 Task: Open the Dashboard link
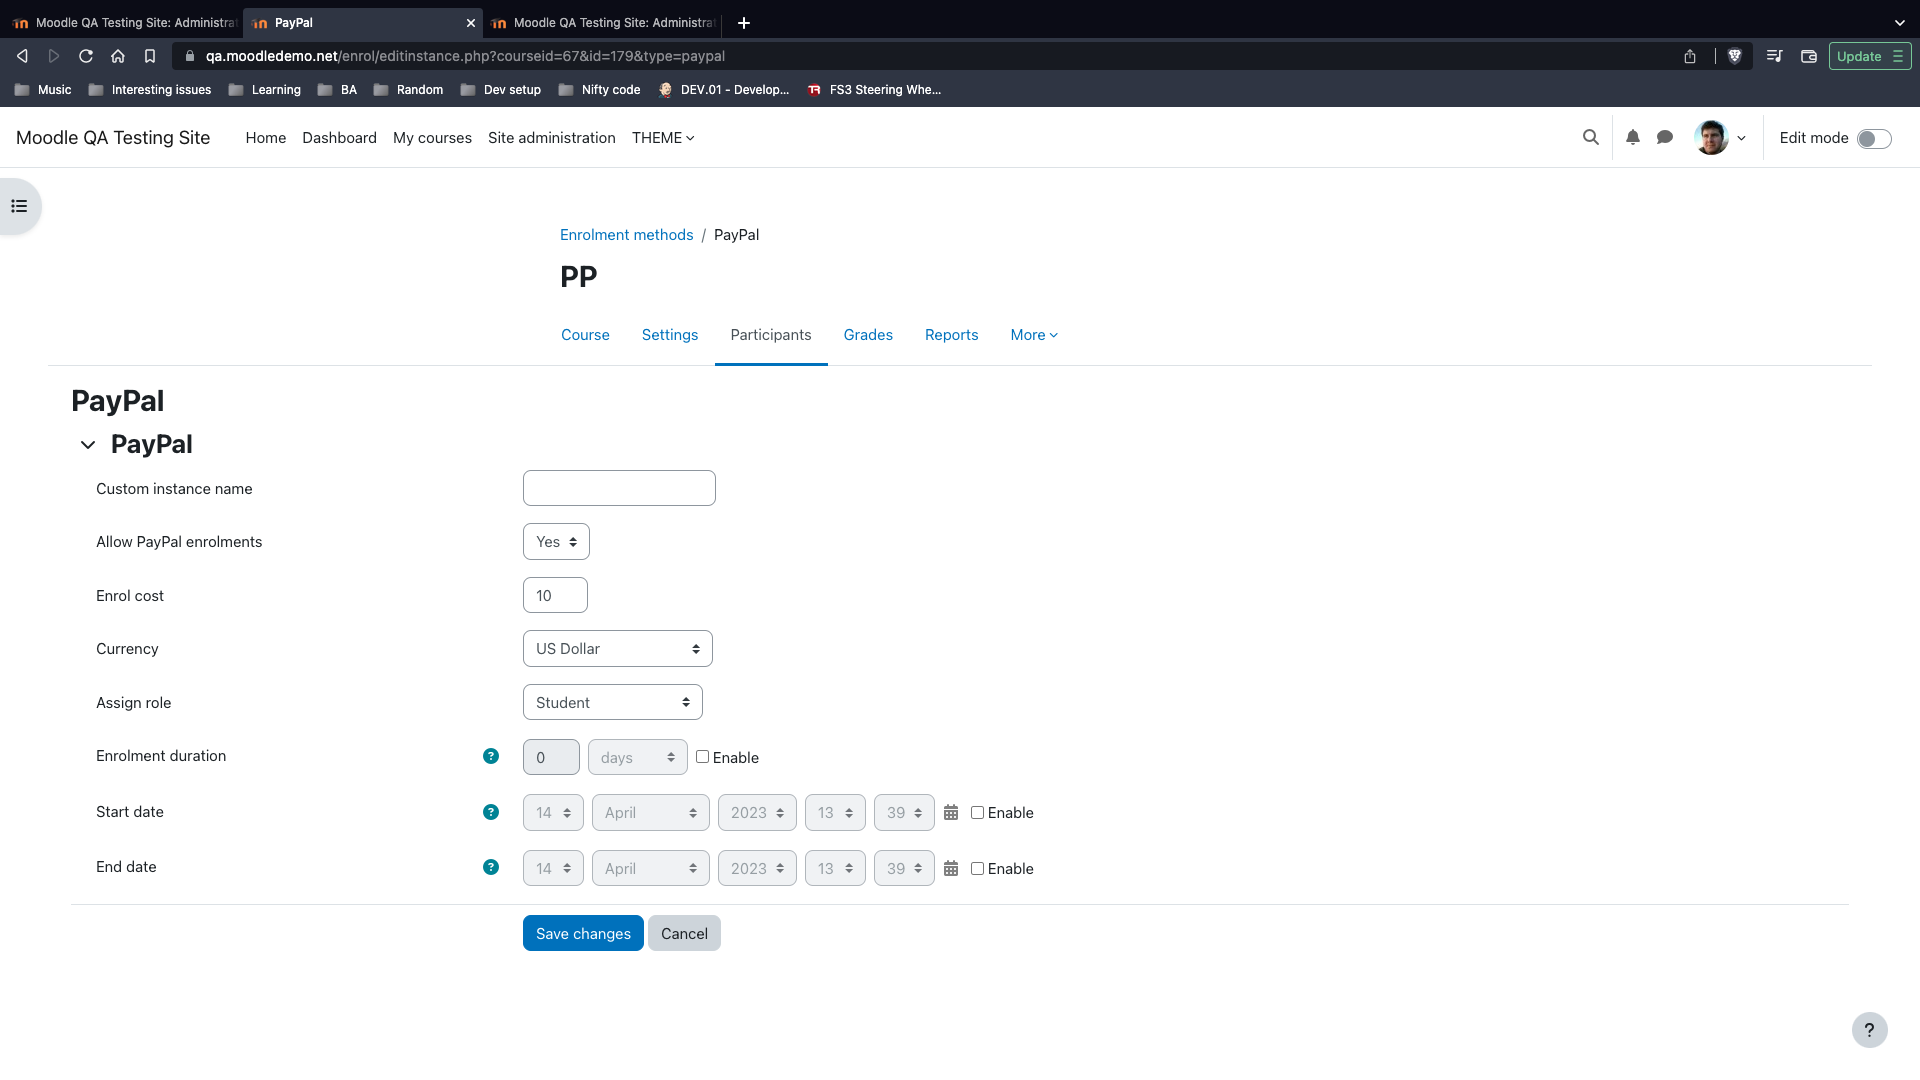point(339,138)
